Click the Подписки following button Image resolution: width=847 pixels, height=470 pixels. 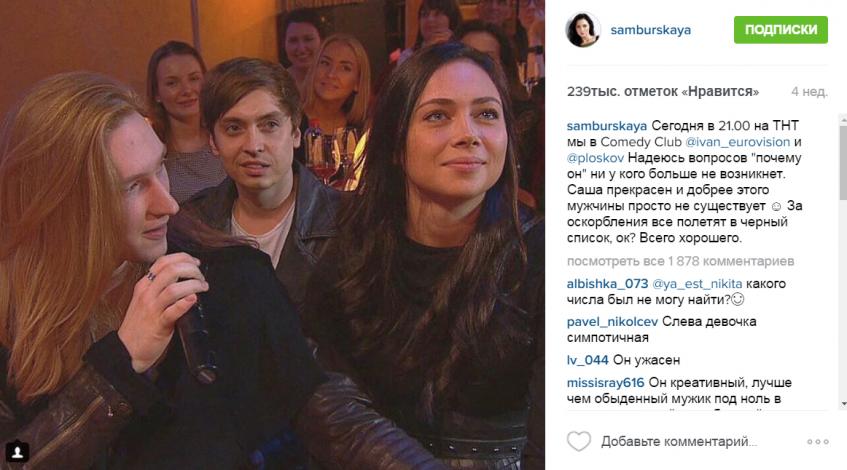pos(781,30)
